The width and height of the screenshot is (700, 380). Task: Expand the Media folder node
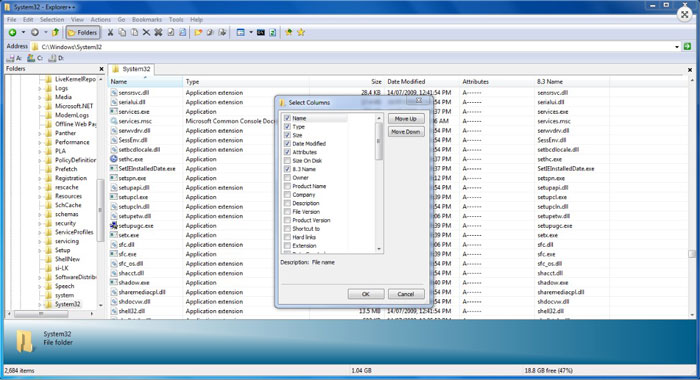39,97
